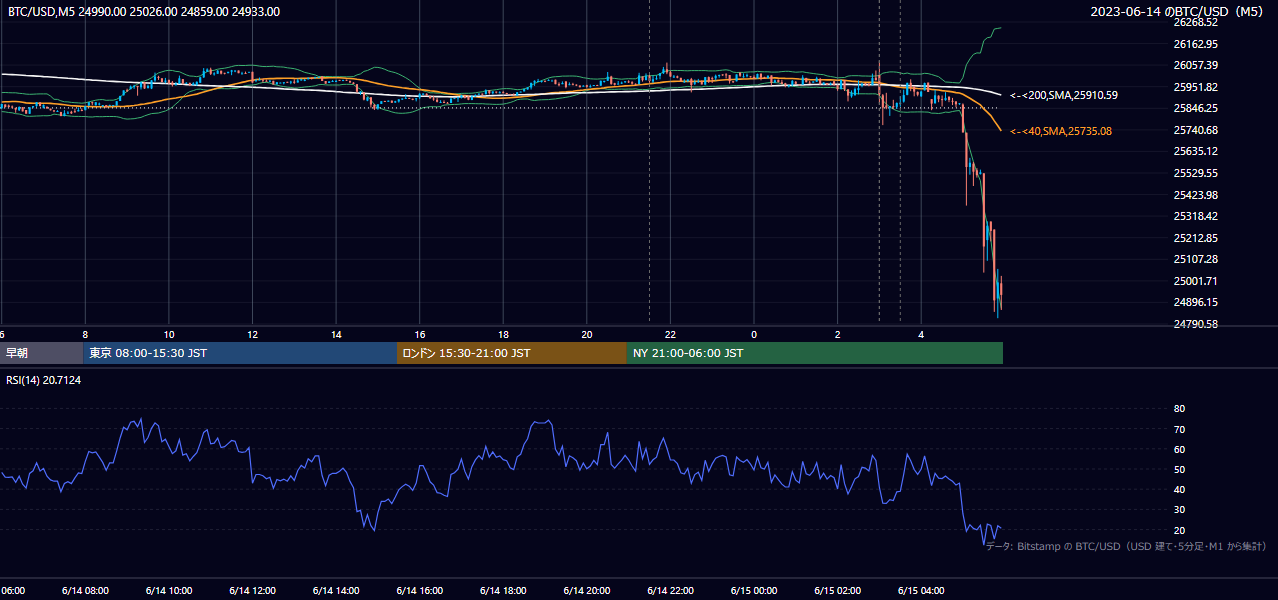Click RSI axis level 20
The height and width of the screenshot is (600, 1278).
pos(1179,530)
